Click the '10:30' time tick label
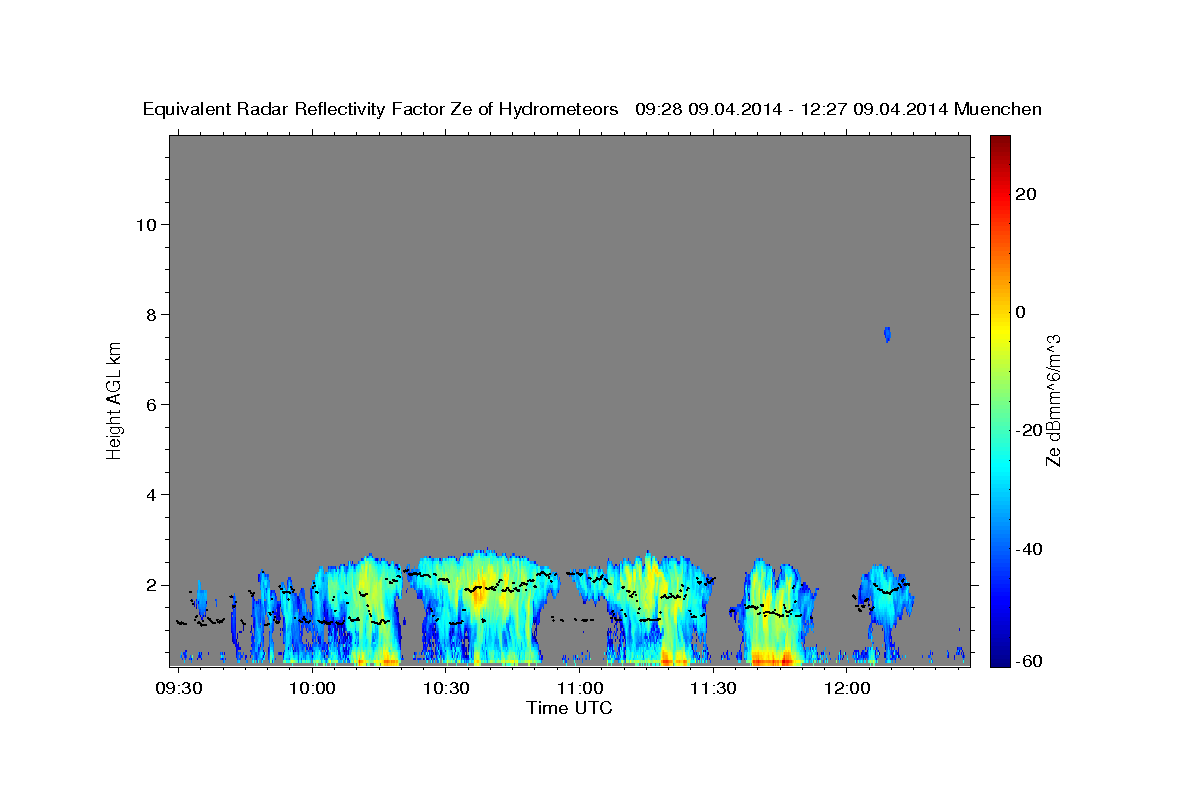 pos(447,688)
